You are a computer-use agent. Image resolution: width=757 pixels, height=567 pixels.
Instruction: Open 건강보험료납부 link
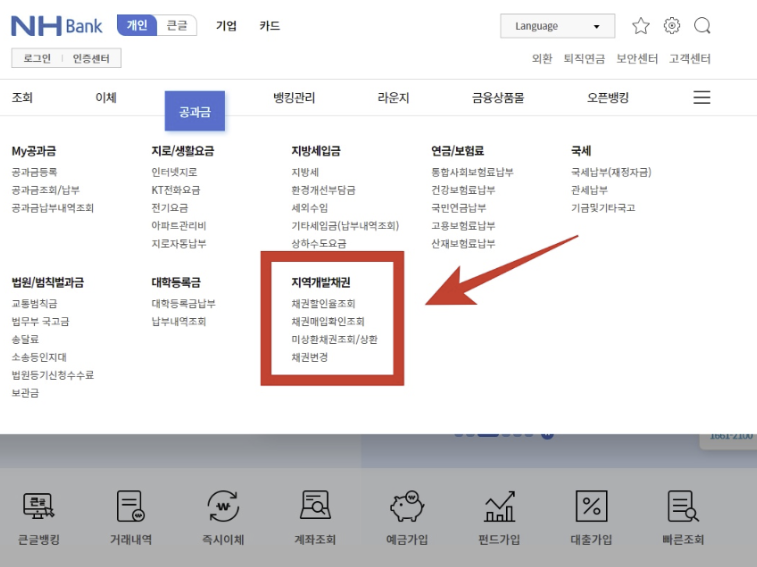[463, 190]
